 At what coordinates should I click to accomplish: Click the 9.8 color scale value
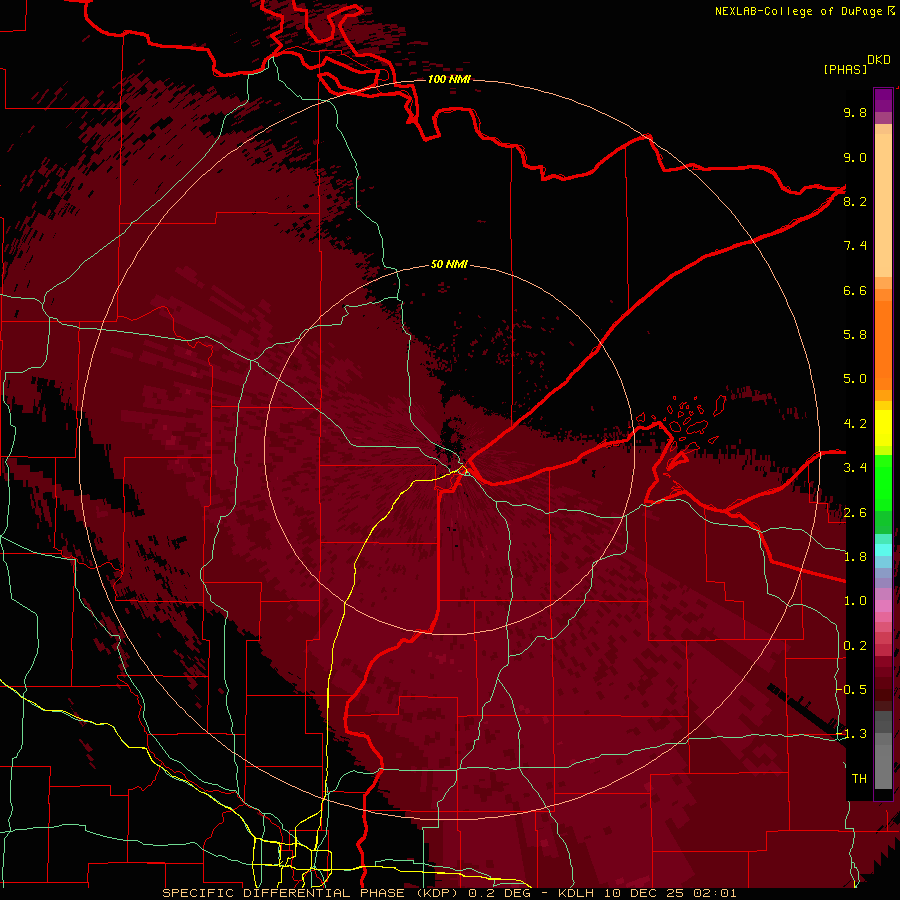855,113
